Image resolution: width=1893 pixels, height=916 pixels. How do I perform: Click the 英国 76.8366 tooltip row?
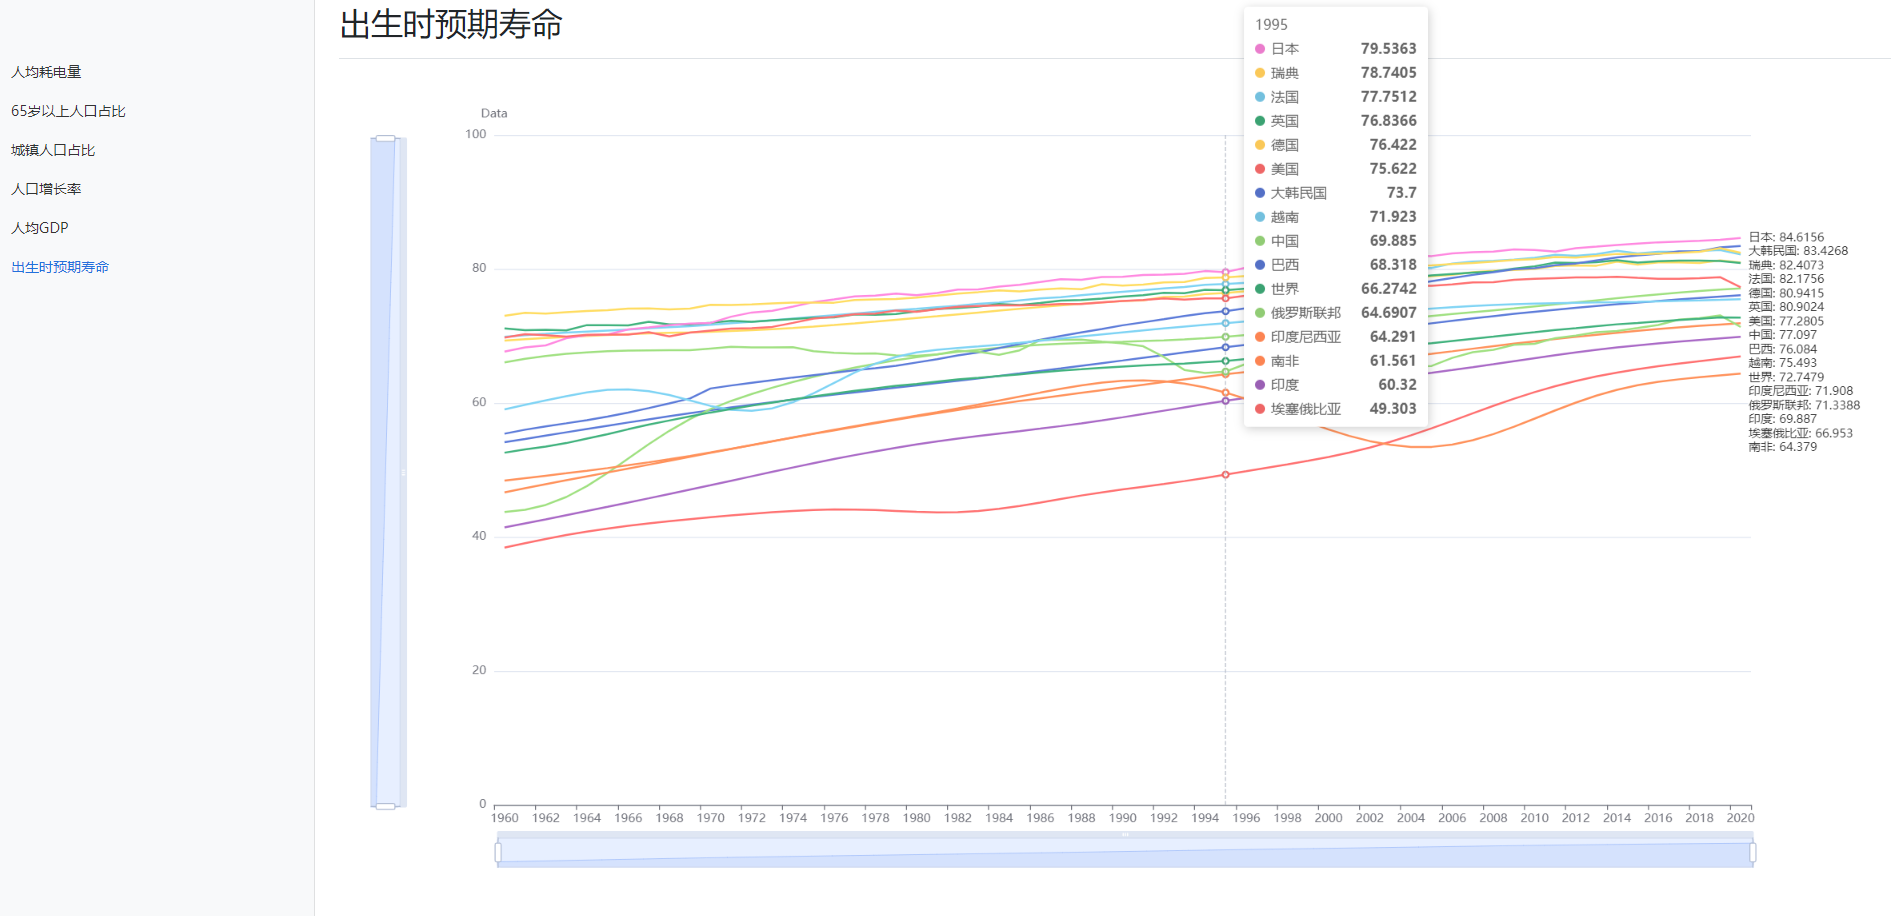click(1336, 121)
